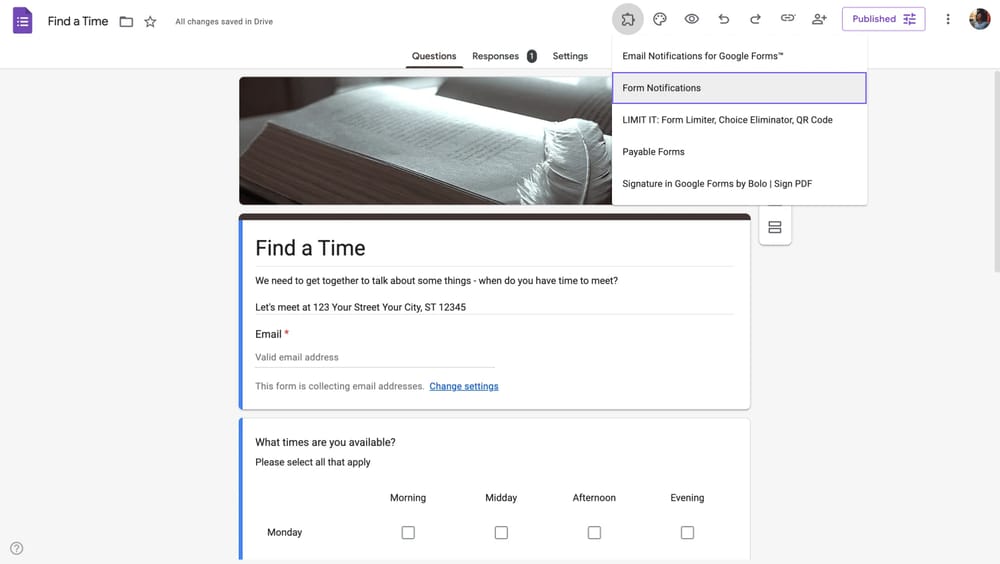
Task: Preview the form with the eye icon
Action: 691,19
